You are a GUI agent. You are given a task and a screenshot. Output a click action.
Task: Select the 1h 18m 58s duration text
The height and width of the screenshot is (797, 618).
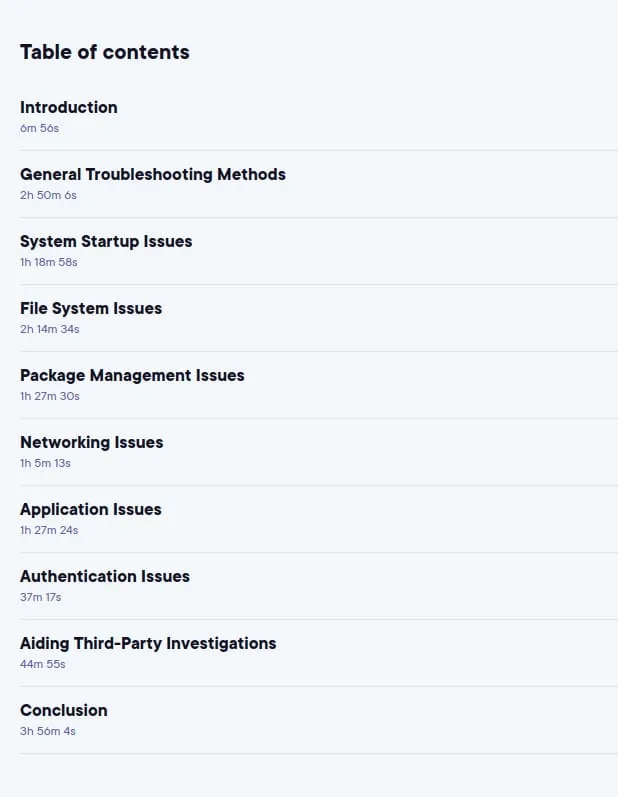(x=49, y=262)
